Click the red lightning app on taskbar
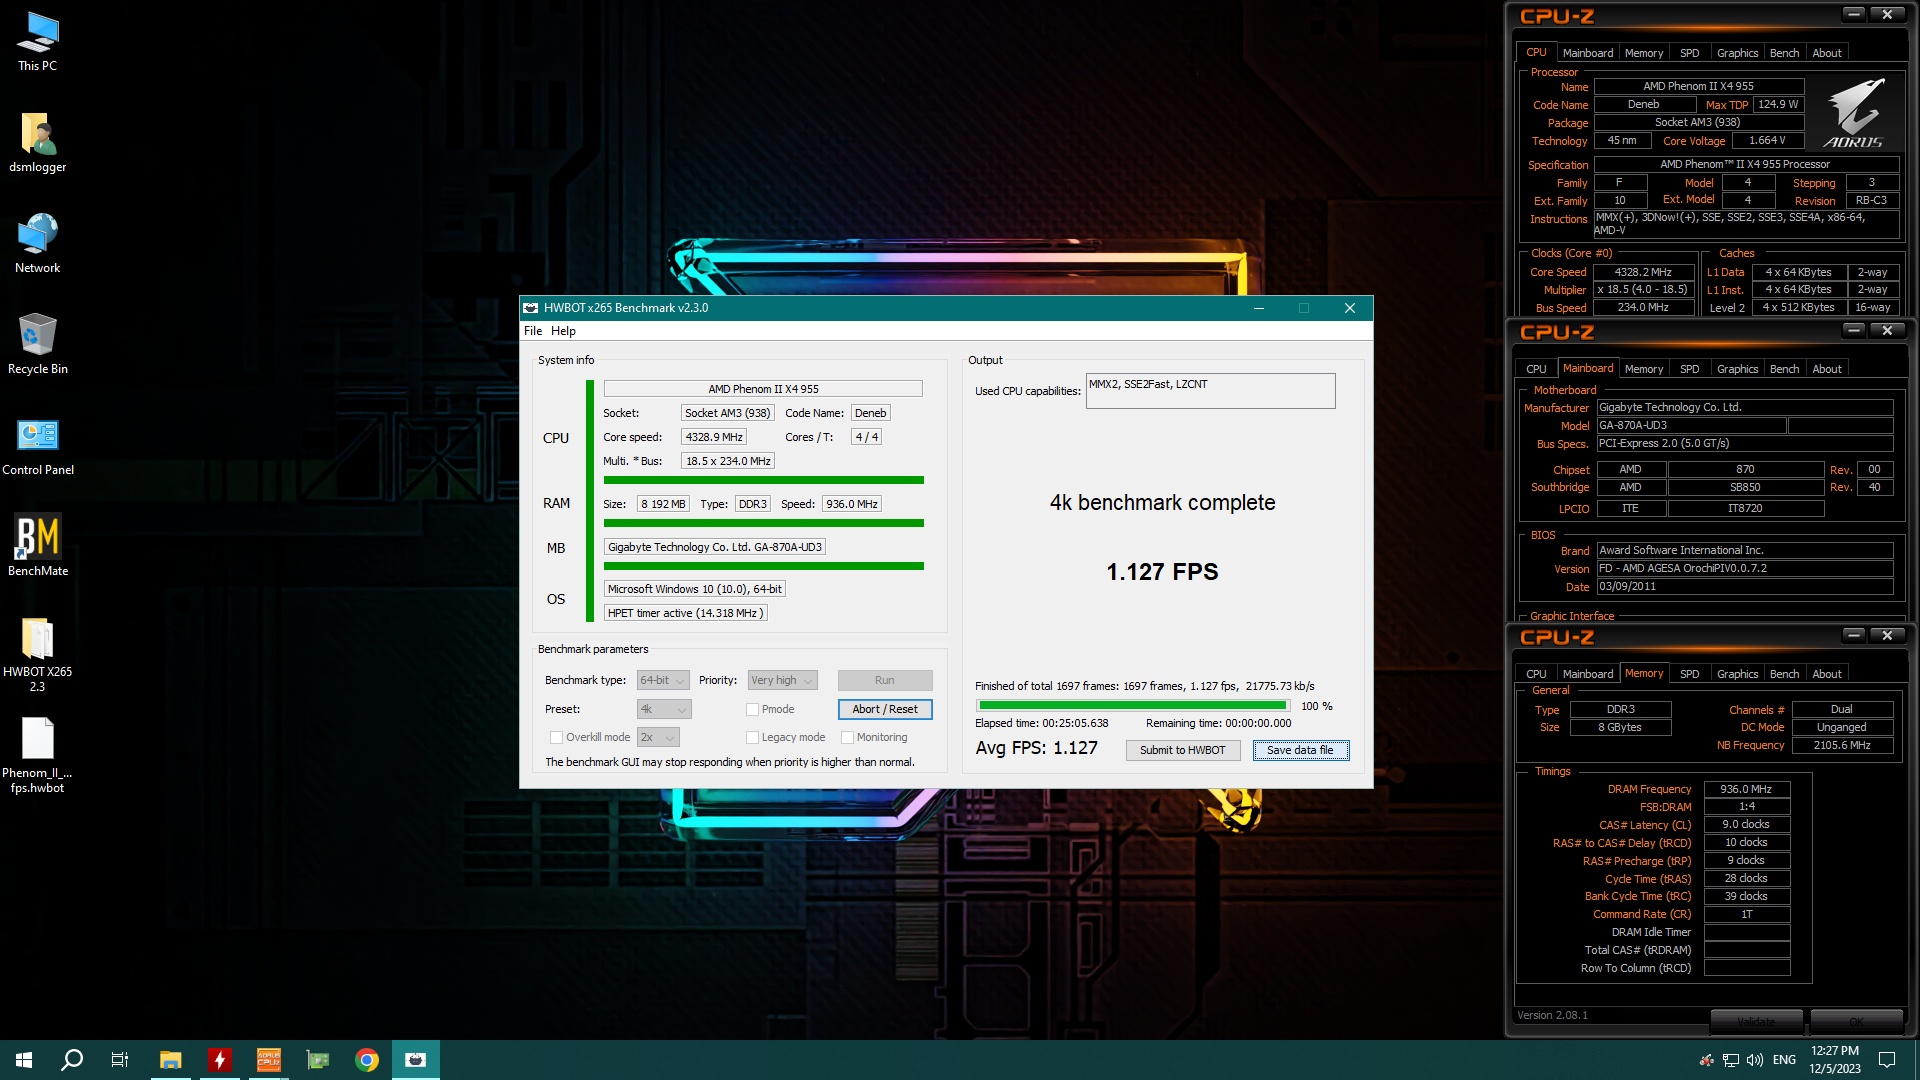This screenshot has width=1920, height=1080. coord(220,1060)
